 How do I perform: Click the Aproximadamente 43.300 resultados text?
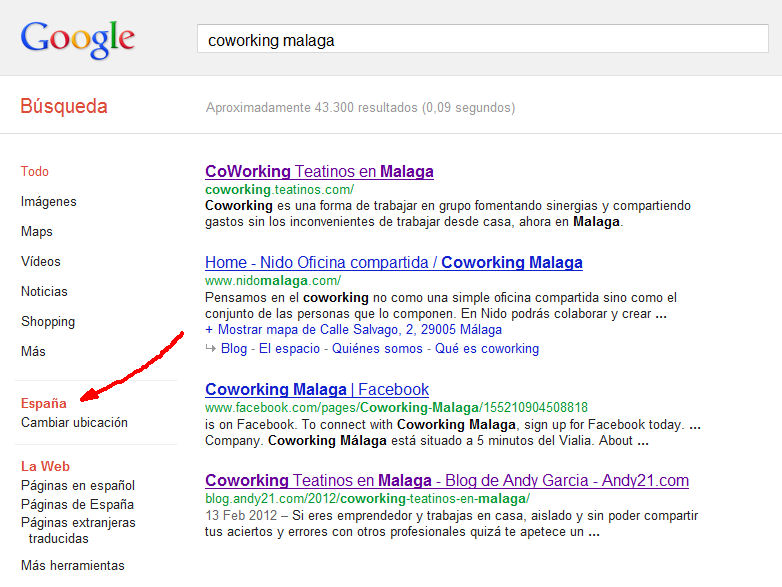361,108
